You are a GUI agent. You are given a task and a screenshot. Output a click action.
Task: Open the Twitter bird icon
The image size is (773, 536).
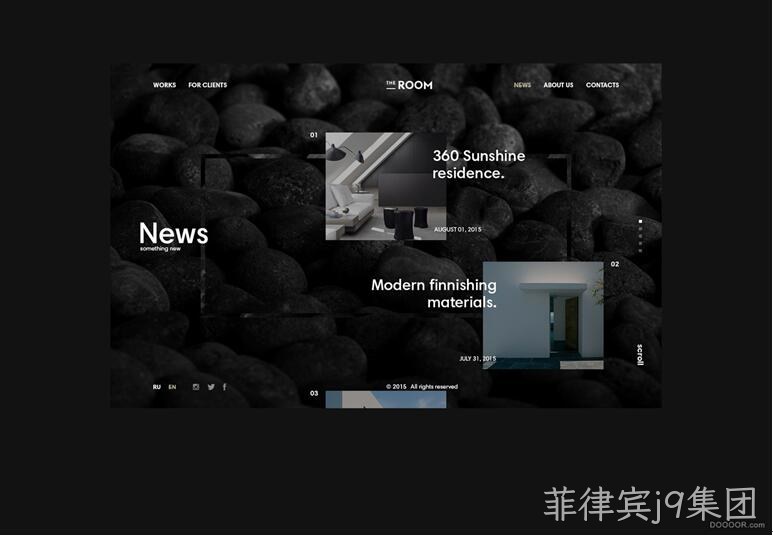211,387
